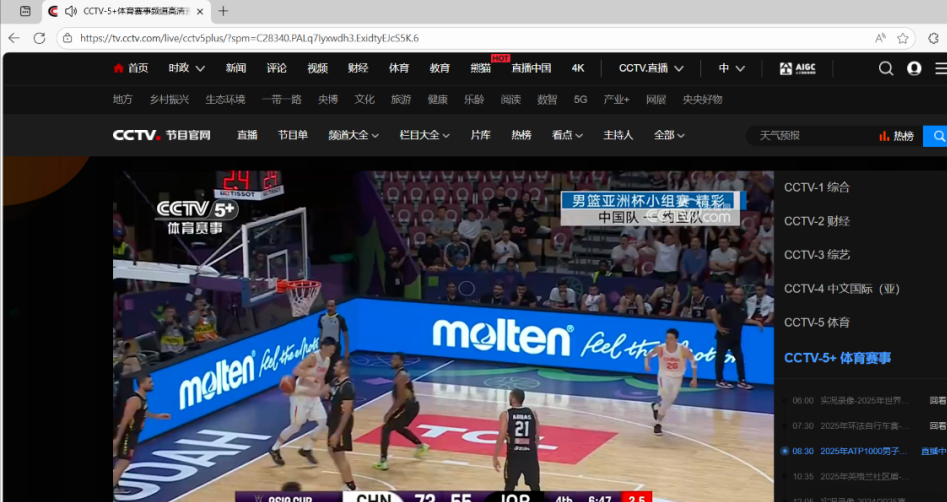The width and height of the screenshot is (947, 502).
Task: Open the 体育 section
Action: coord(399,68)
